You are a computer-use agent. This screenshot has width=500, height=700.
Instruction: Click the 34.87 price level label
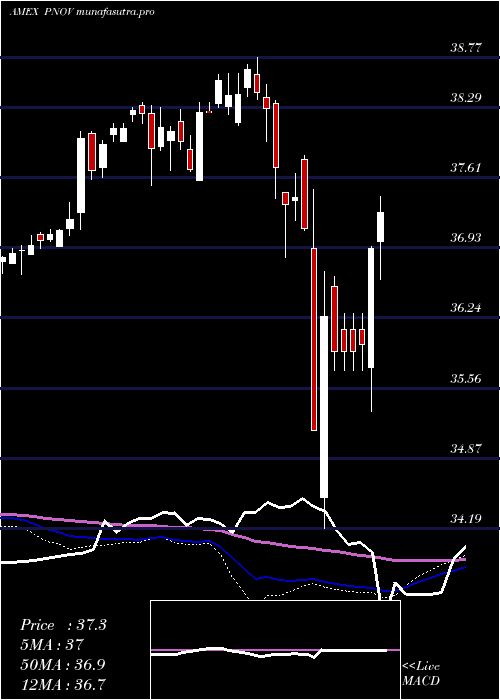466,449
